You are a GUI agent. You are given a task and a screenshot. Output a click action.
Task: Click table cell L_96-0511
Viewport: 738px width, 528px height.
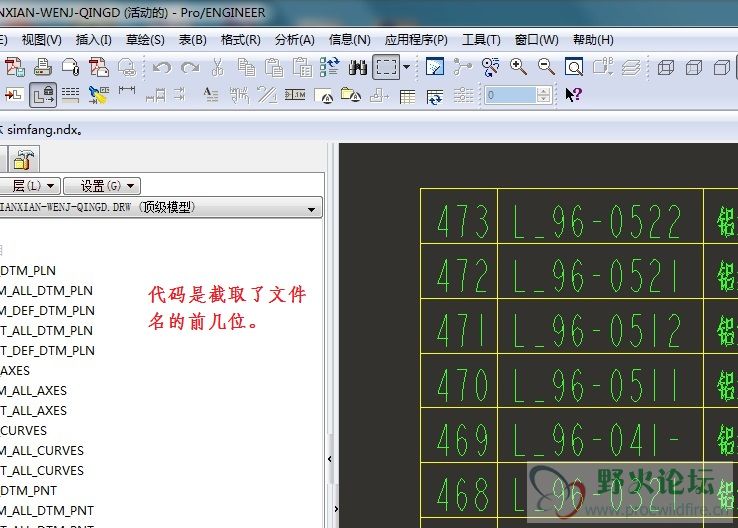600,381
